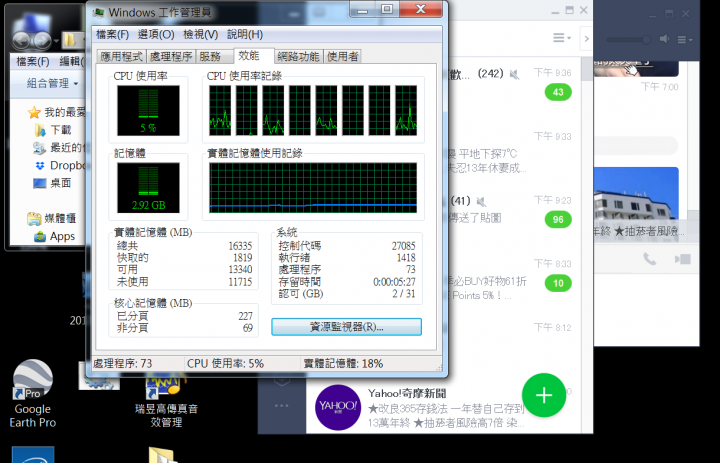Click the three-dot more icon in LINE sidebar

click(x=281, y=405)
